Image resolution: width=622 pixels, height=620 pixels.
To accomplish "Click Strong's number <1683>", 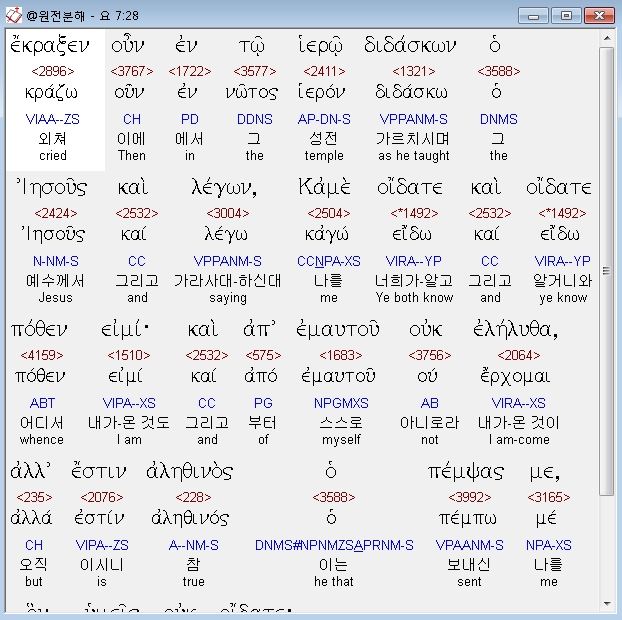I will (x=341, y=355).
